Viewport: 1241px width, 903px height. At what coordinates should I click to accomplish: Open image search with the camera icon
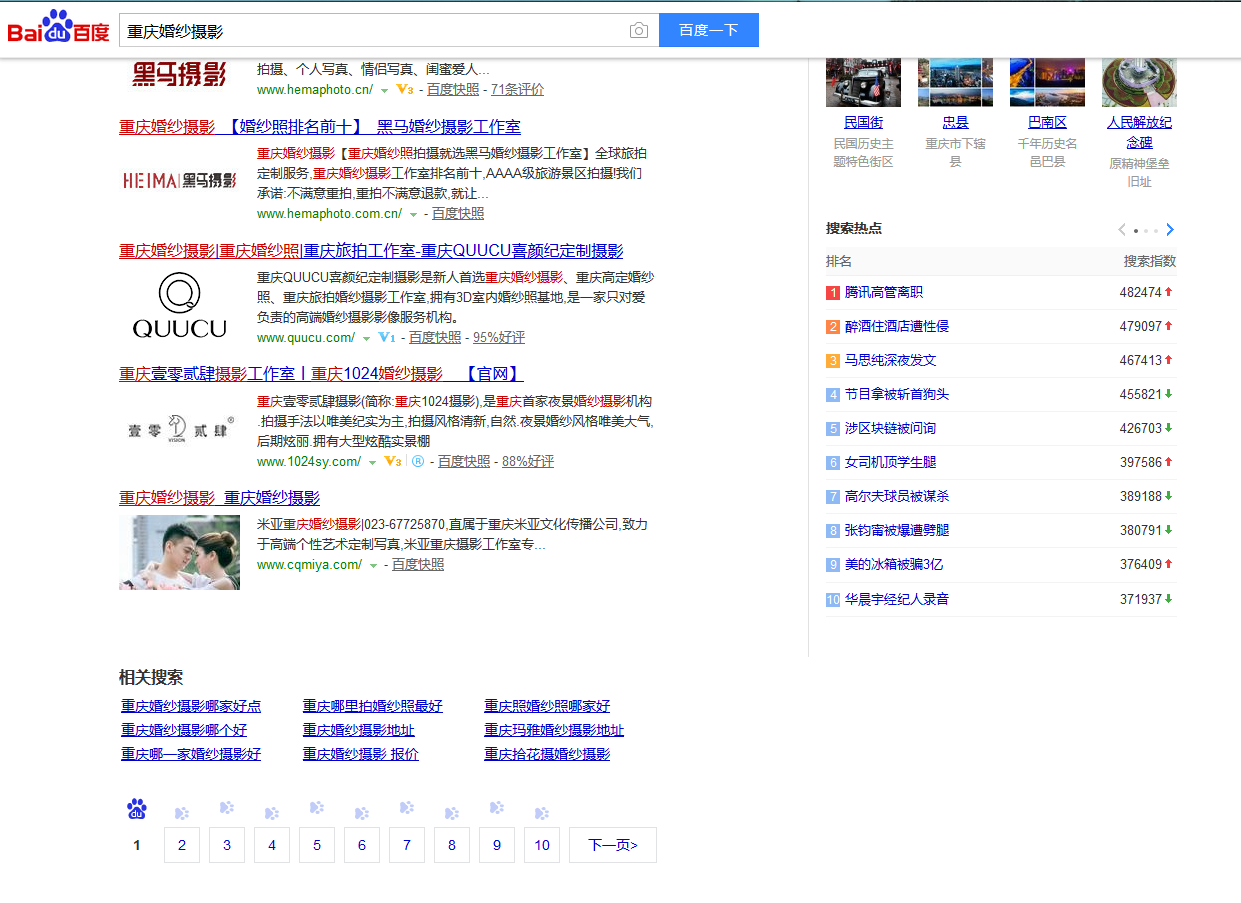click(639, 31)
